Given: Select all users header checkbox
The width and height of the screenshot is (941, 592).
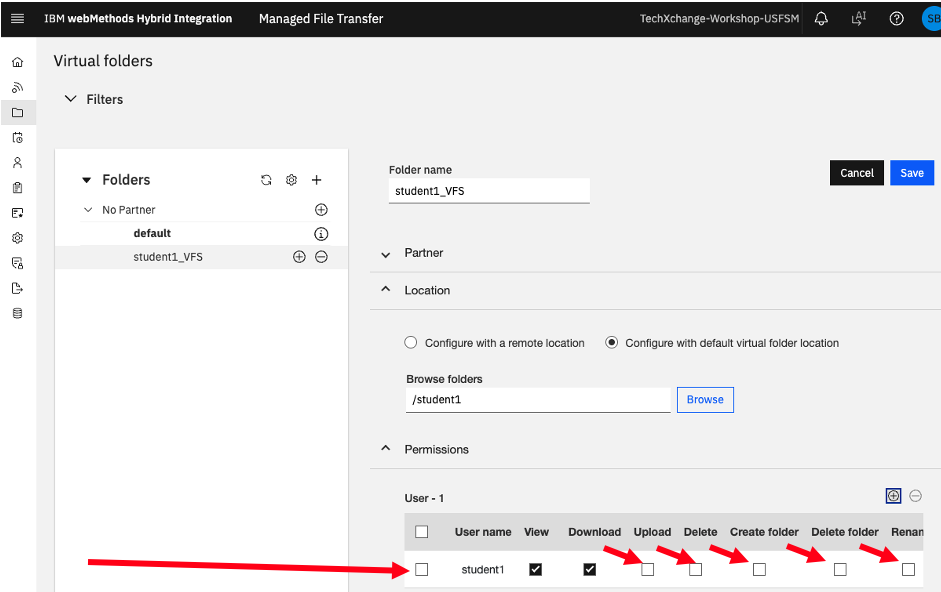Looking at the screenshot, I should click(x=422, y=532).
